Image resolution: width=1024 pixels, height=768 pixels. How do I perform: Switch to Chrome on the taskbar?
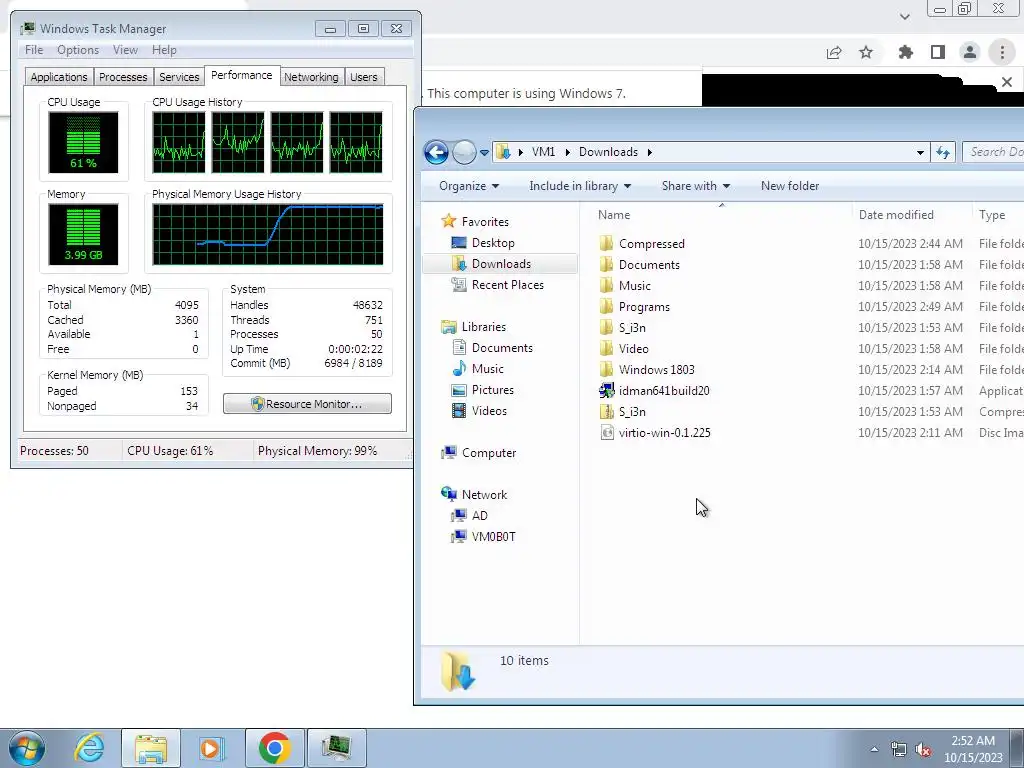[x=275, y=748]
